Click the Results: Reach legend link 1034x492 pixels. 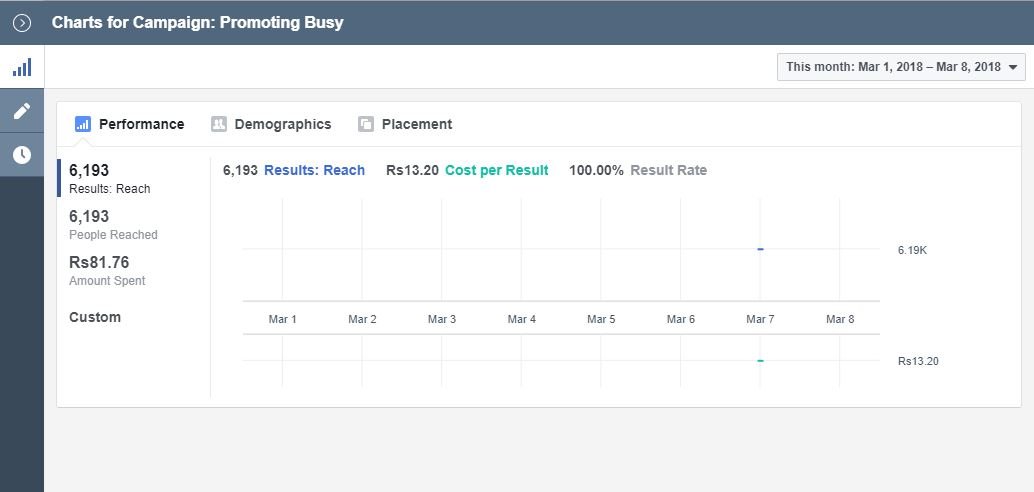314,170
